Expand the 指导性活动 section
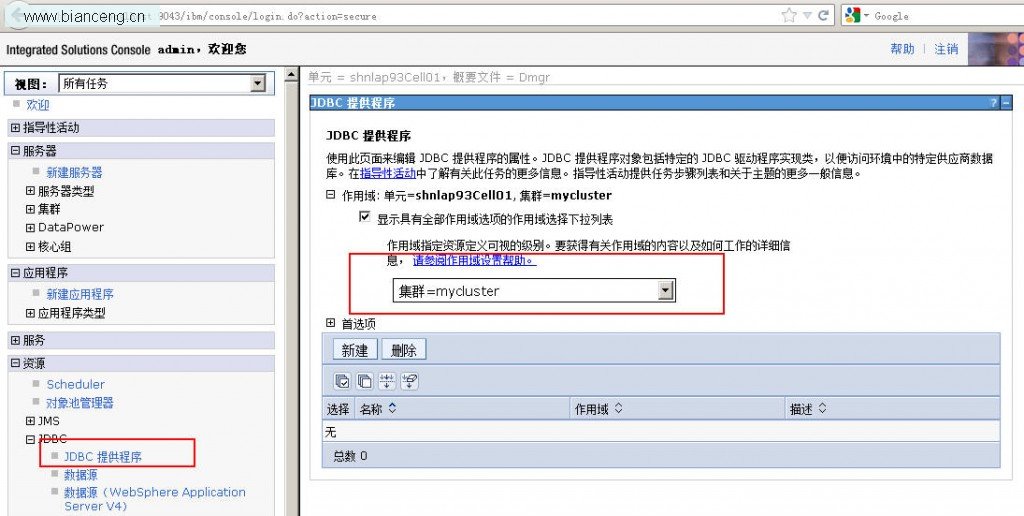 click(16, 127)
